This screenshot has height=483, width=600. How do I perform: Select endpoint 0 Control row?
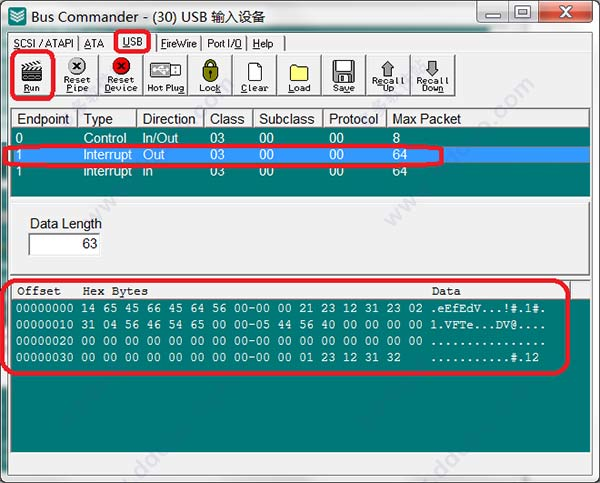(200, 138)
